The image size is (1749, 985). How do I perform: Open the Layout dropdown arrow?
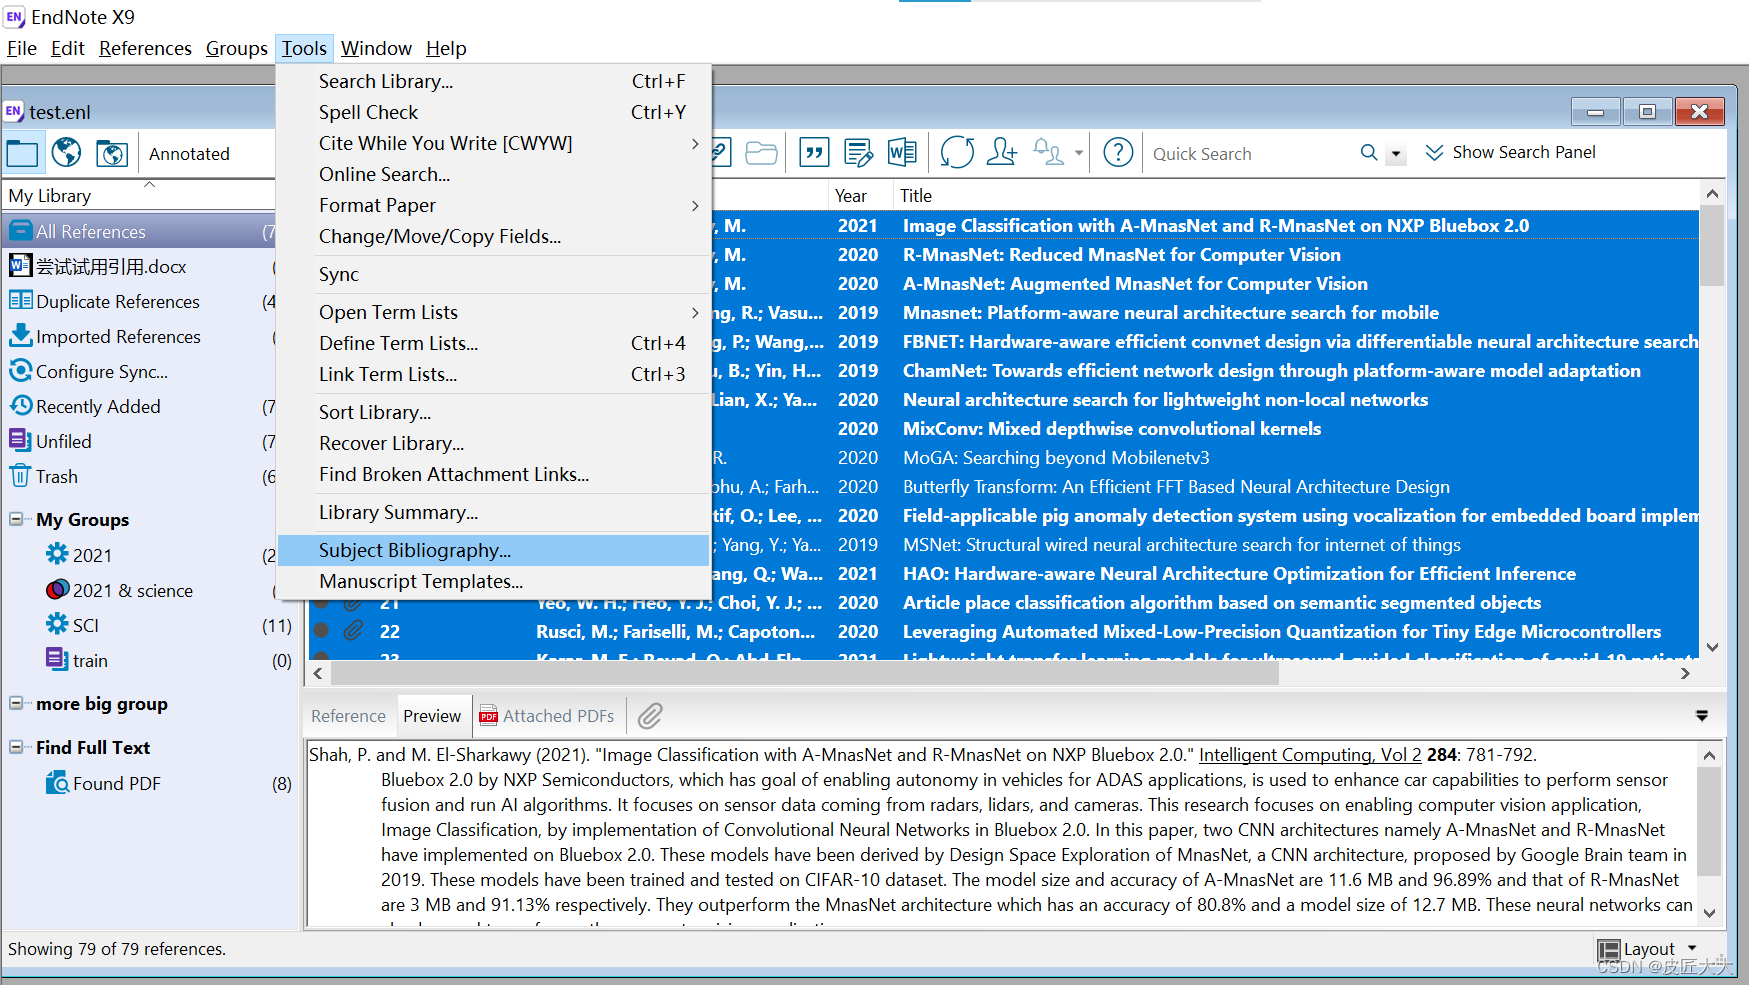pos(1692,948)
